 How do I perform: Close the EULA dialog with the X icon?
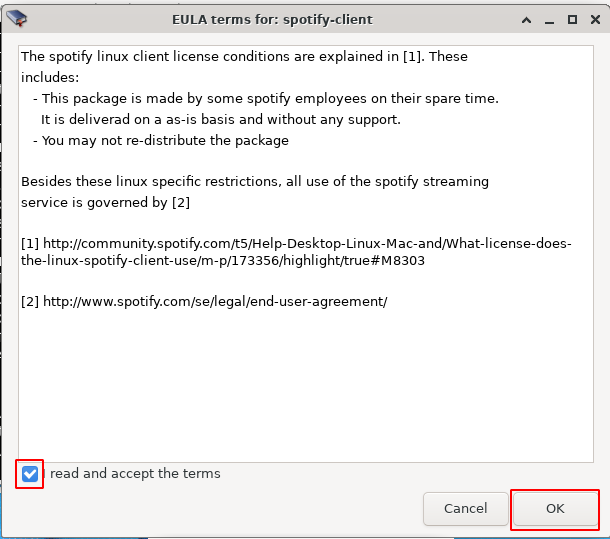pos(594,19)
